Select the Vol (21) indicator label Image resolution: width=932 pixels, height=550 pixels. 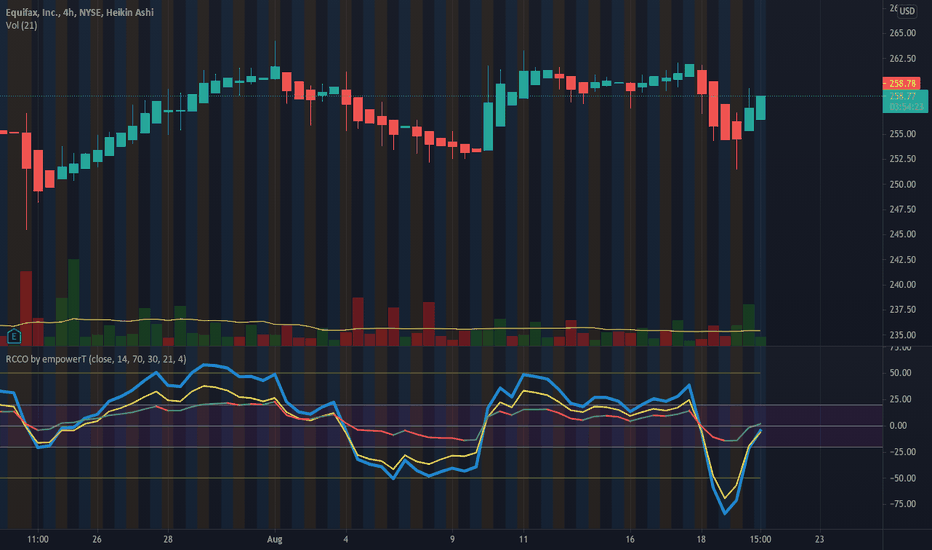pyautogui.click(x=21, y=25)
